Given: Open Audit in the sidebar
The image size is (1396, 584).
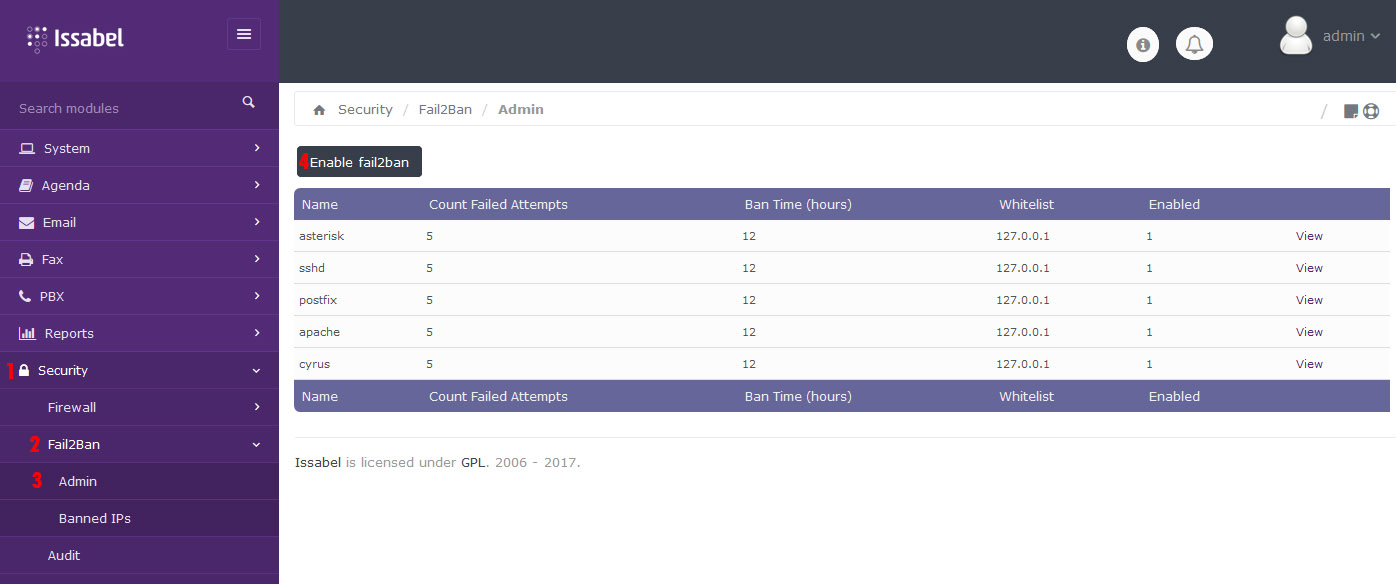Looking at the screenshot, I should [x=64, y=555].
